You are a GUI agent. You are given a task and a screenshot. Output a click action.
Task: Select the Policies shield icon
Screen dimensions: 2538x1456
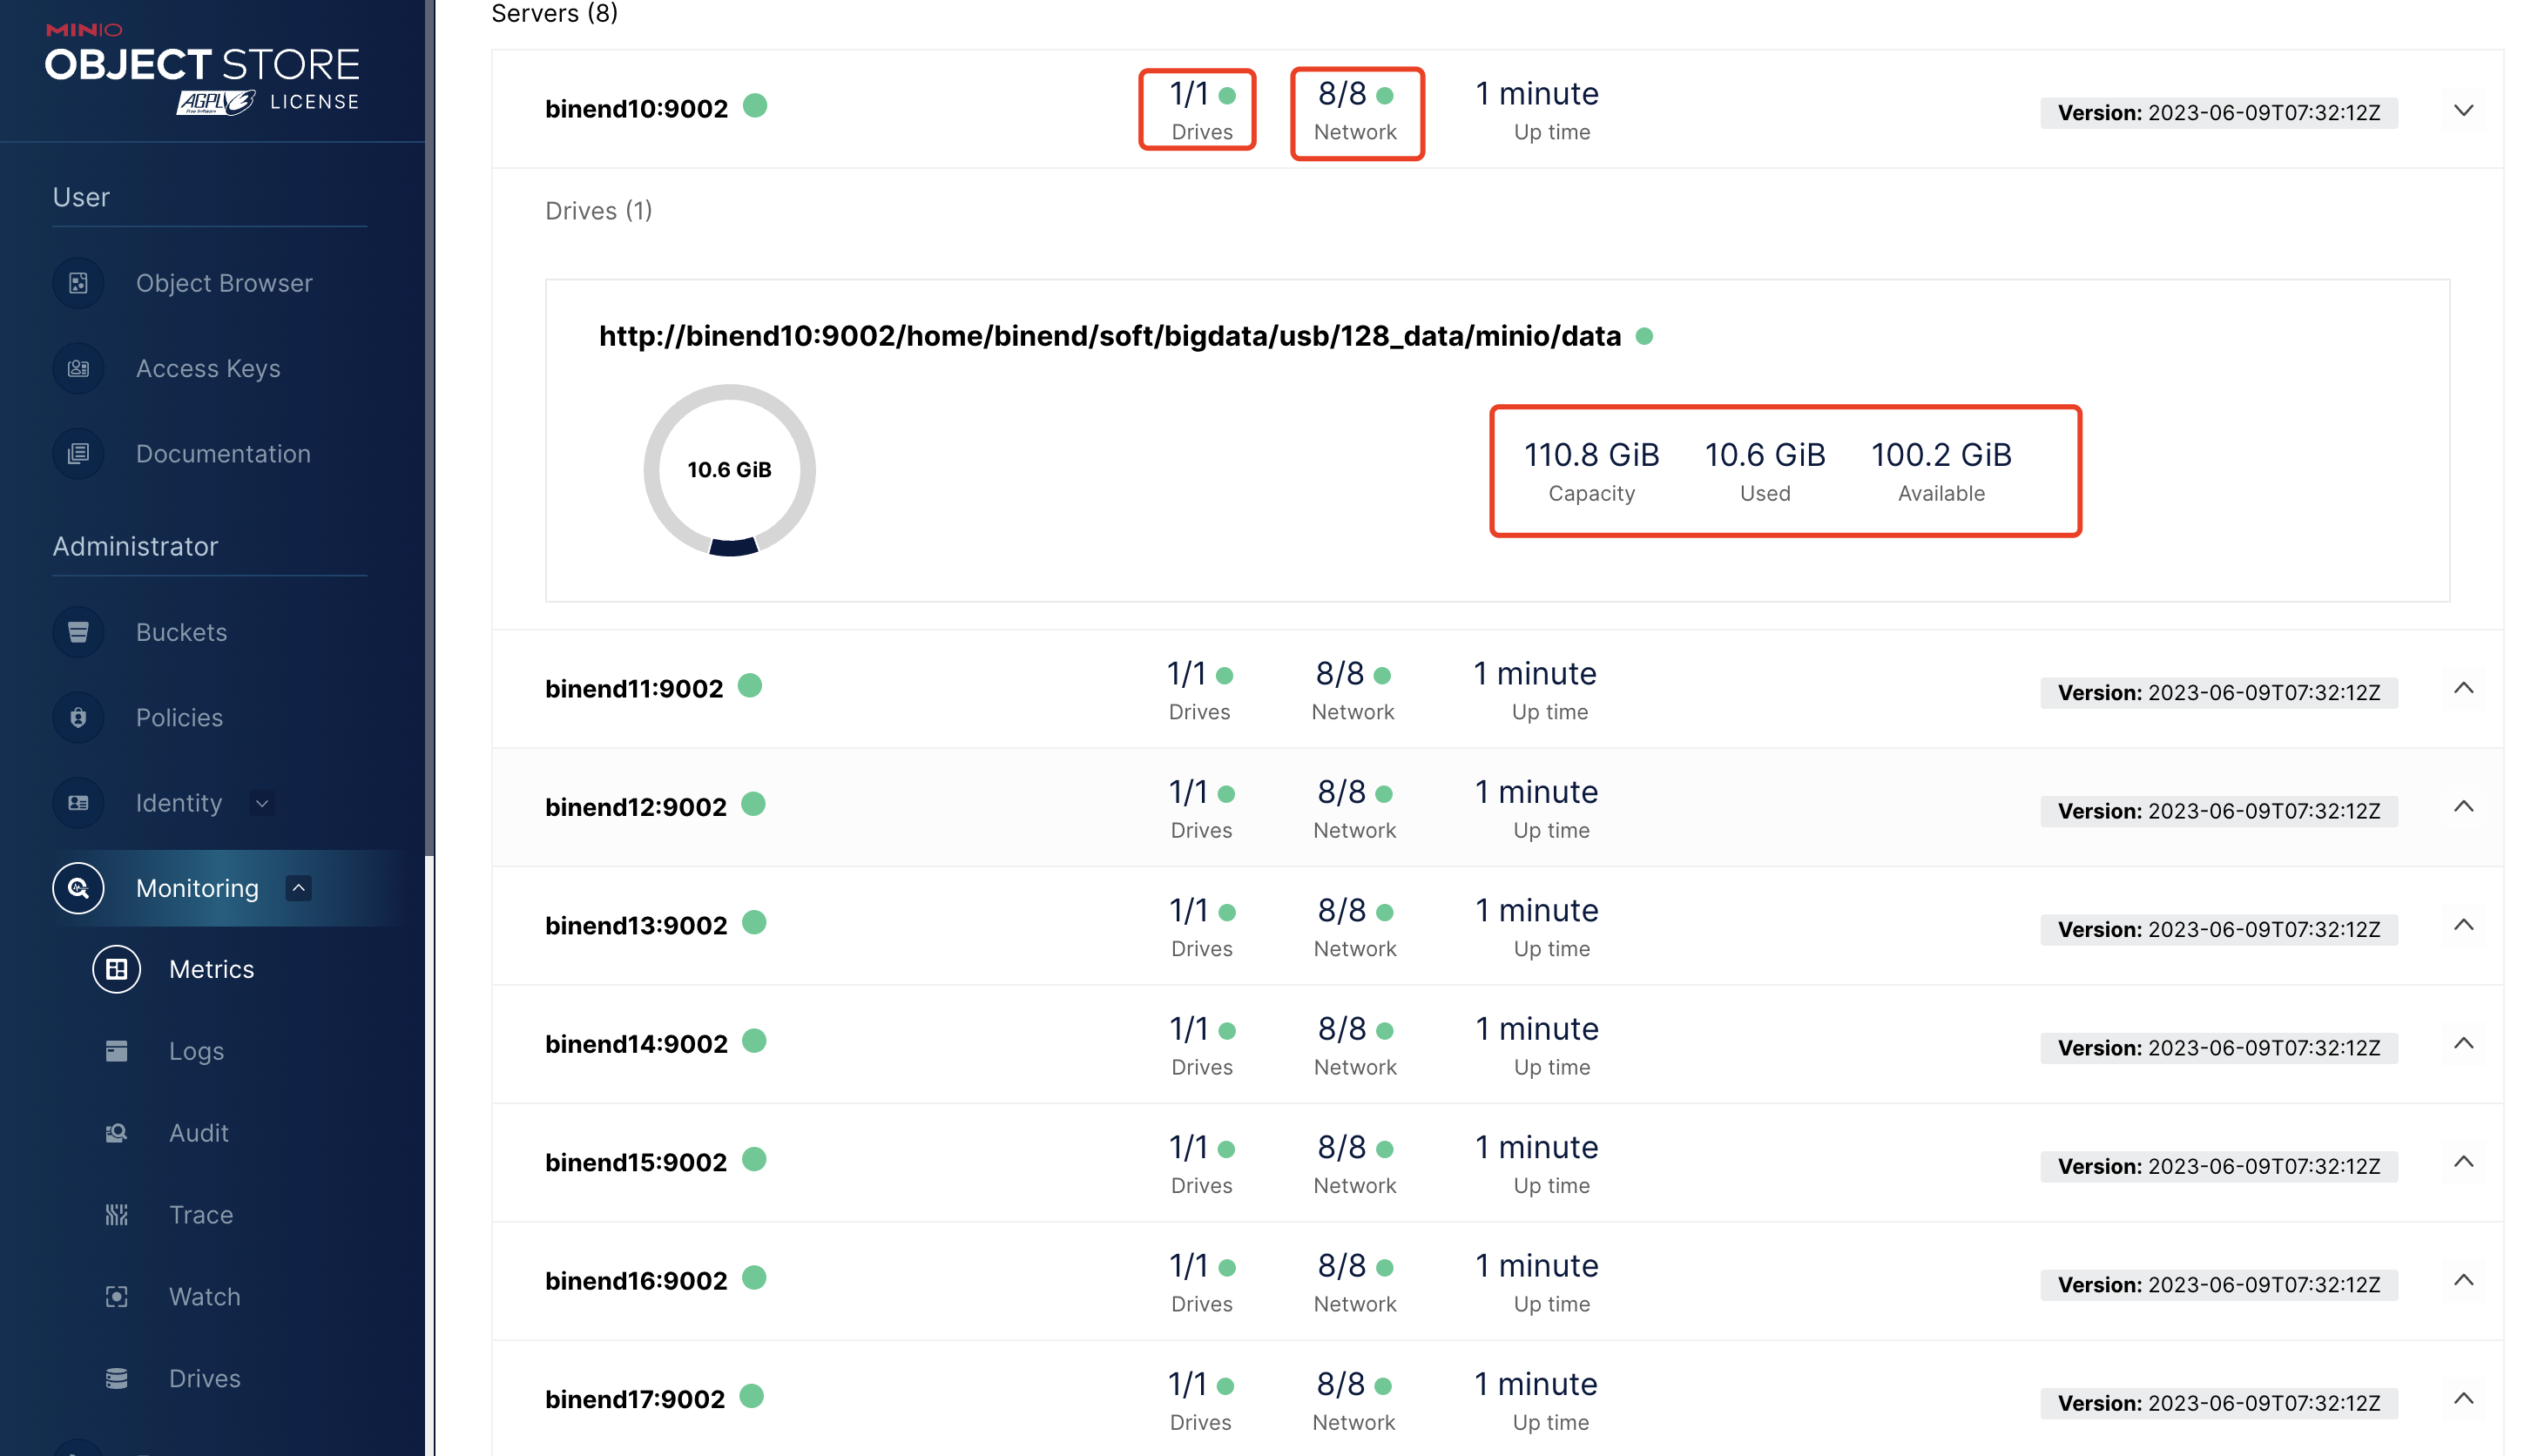tap(78, 717)
